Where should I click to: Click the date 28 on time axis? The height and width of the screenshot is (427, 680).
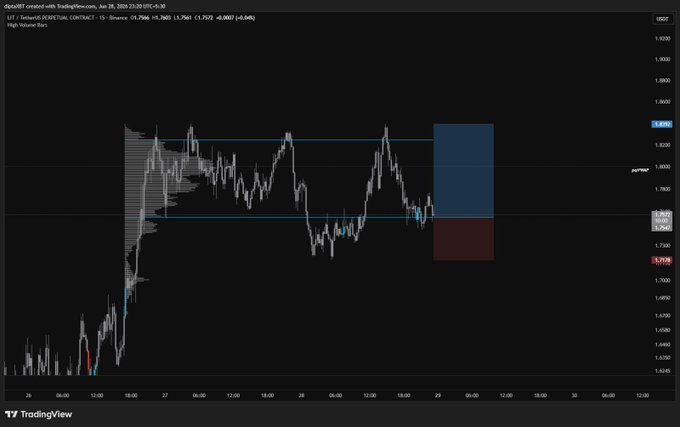[x=301, y=395]
